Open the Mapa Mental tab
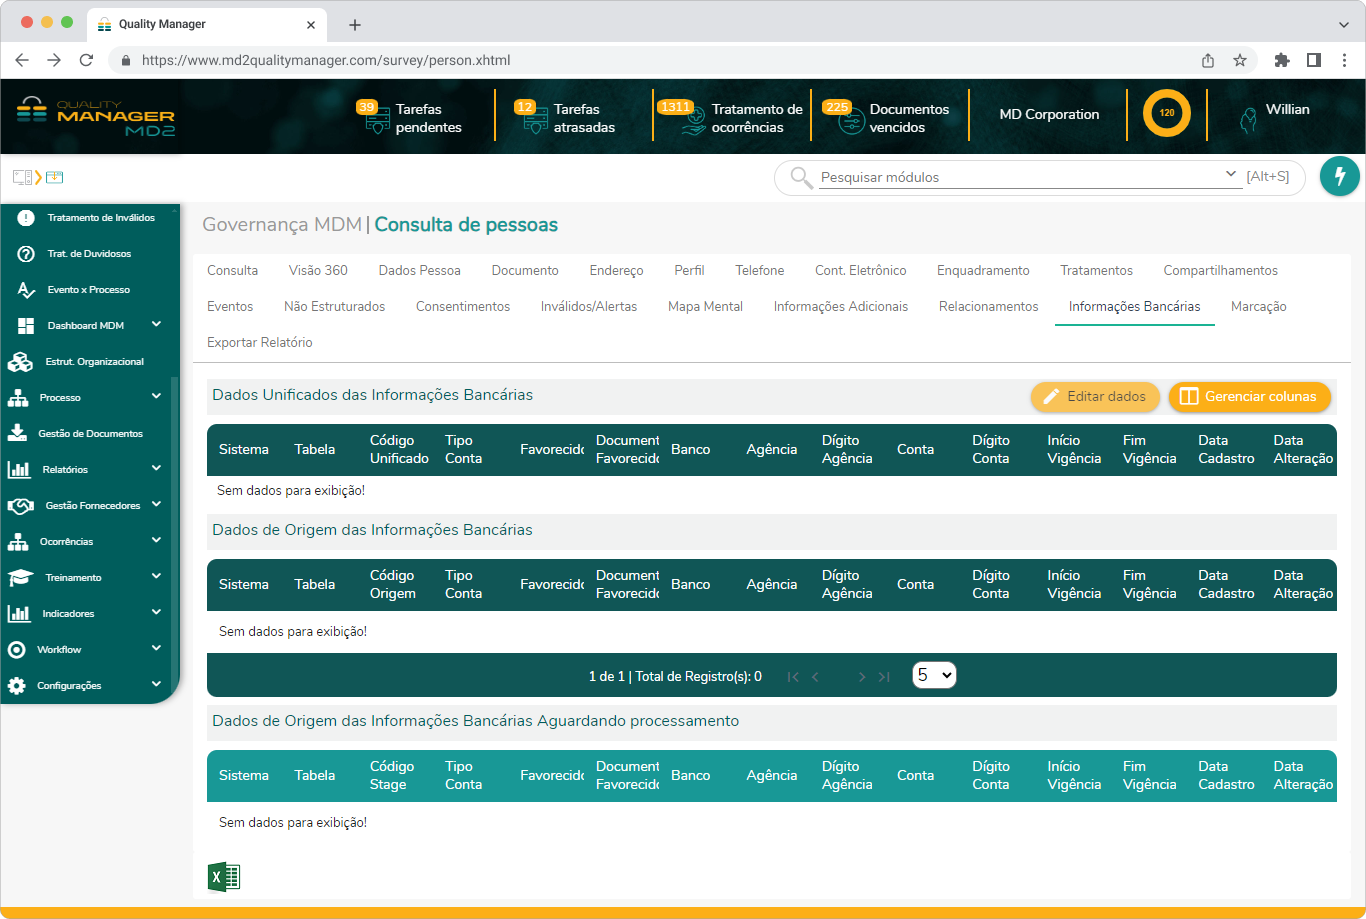The height and width of the screenshot is (919, 1366). [x=705, y=306]
